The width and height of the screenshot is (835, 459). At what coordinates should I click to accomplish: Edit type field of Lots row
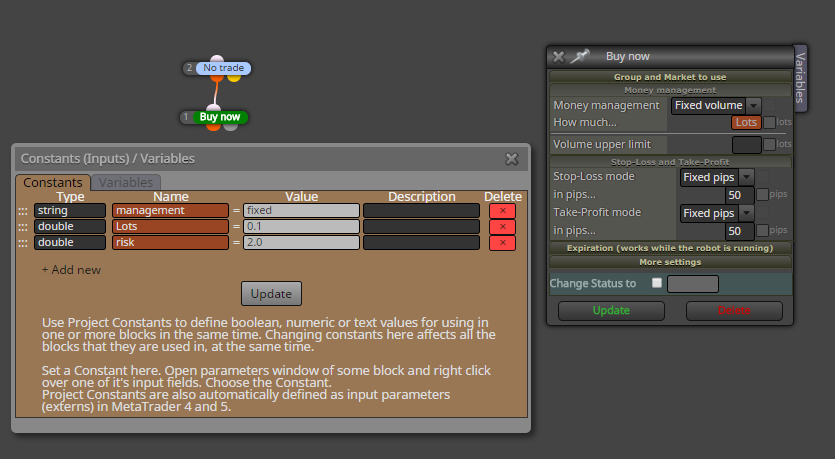(x=70, y=227)
